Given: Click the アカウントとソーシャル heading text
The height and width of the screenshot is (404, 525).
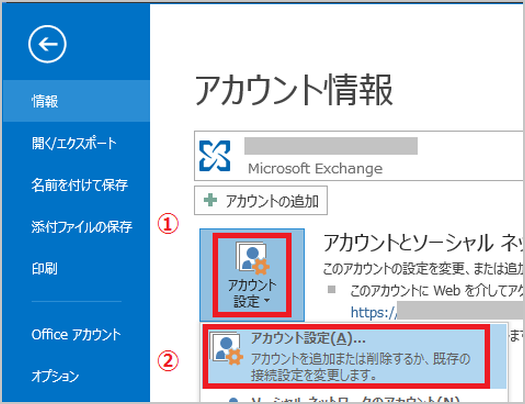Looking at the screenshot, I should (423, 243).
